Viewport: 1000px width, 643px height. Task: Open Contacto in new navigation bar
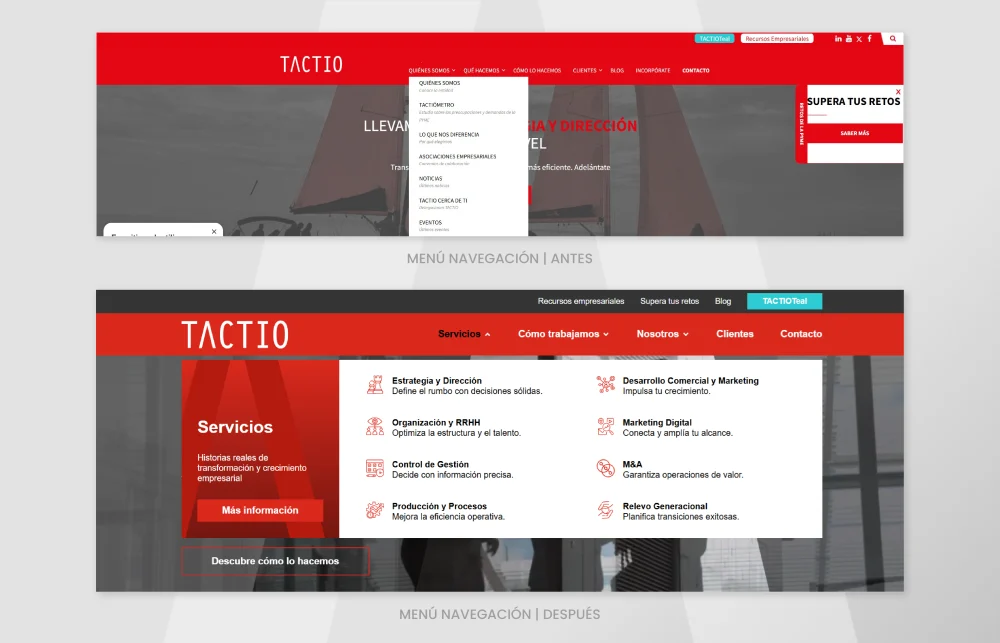pyautogui.click(x=801, y=334)
